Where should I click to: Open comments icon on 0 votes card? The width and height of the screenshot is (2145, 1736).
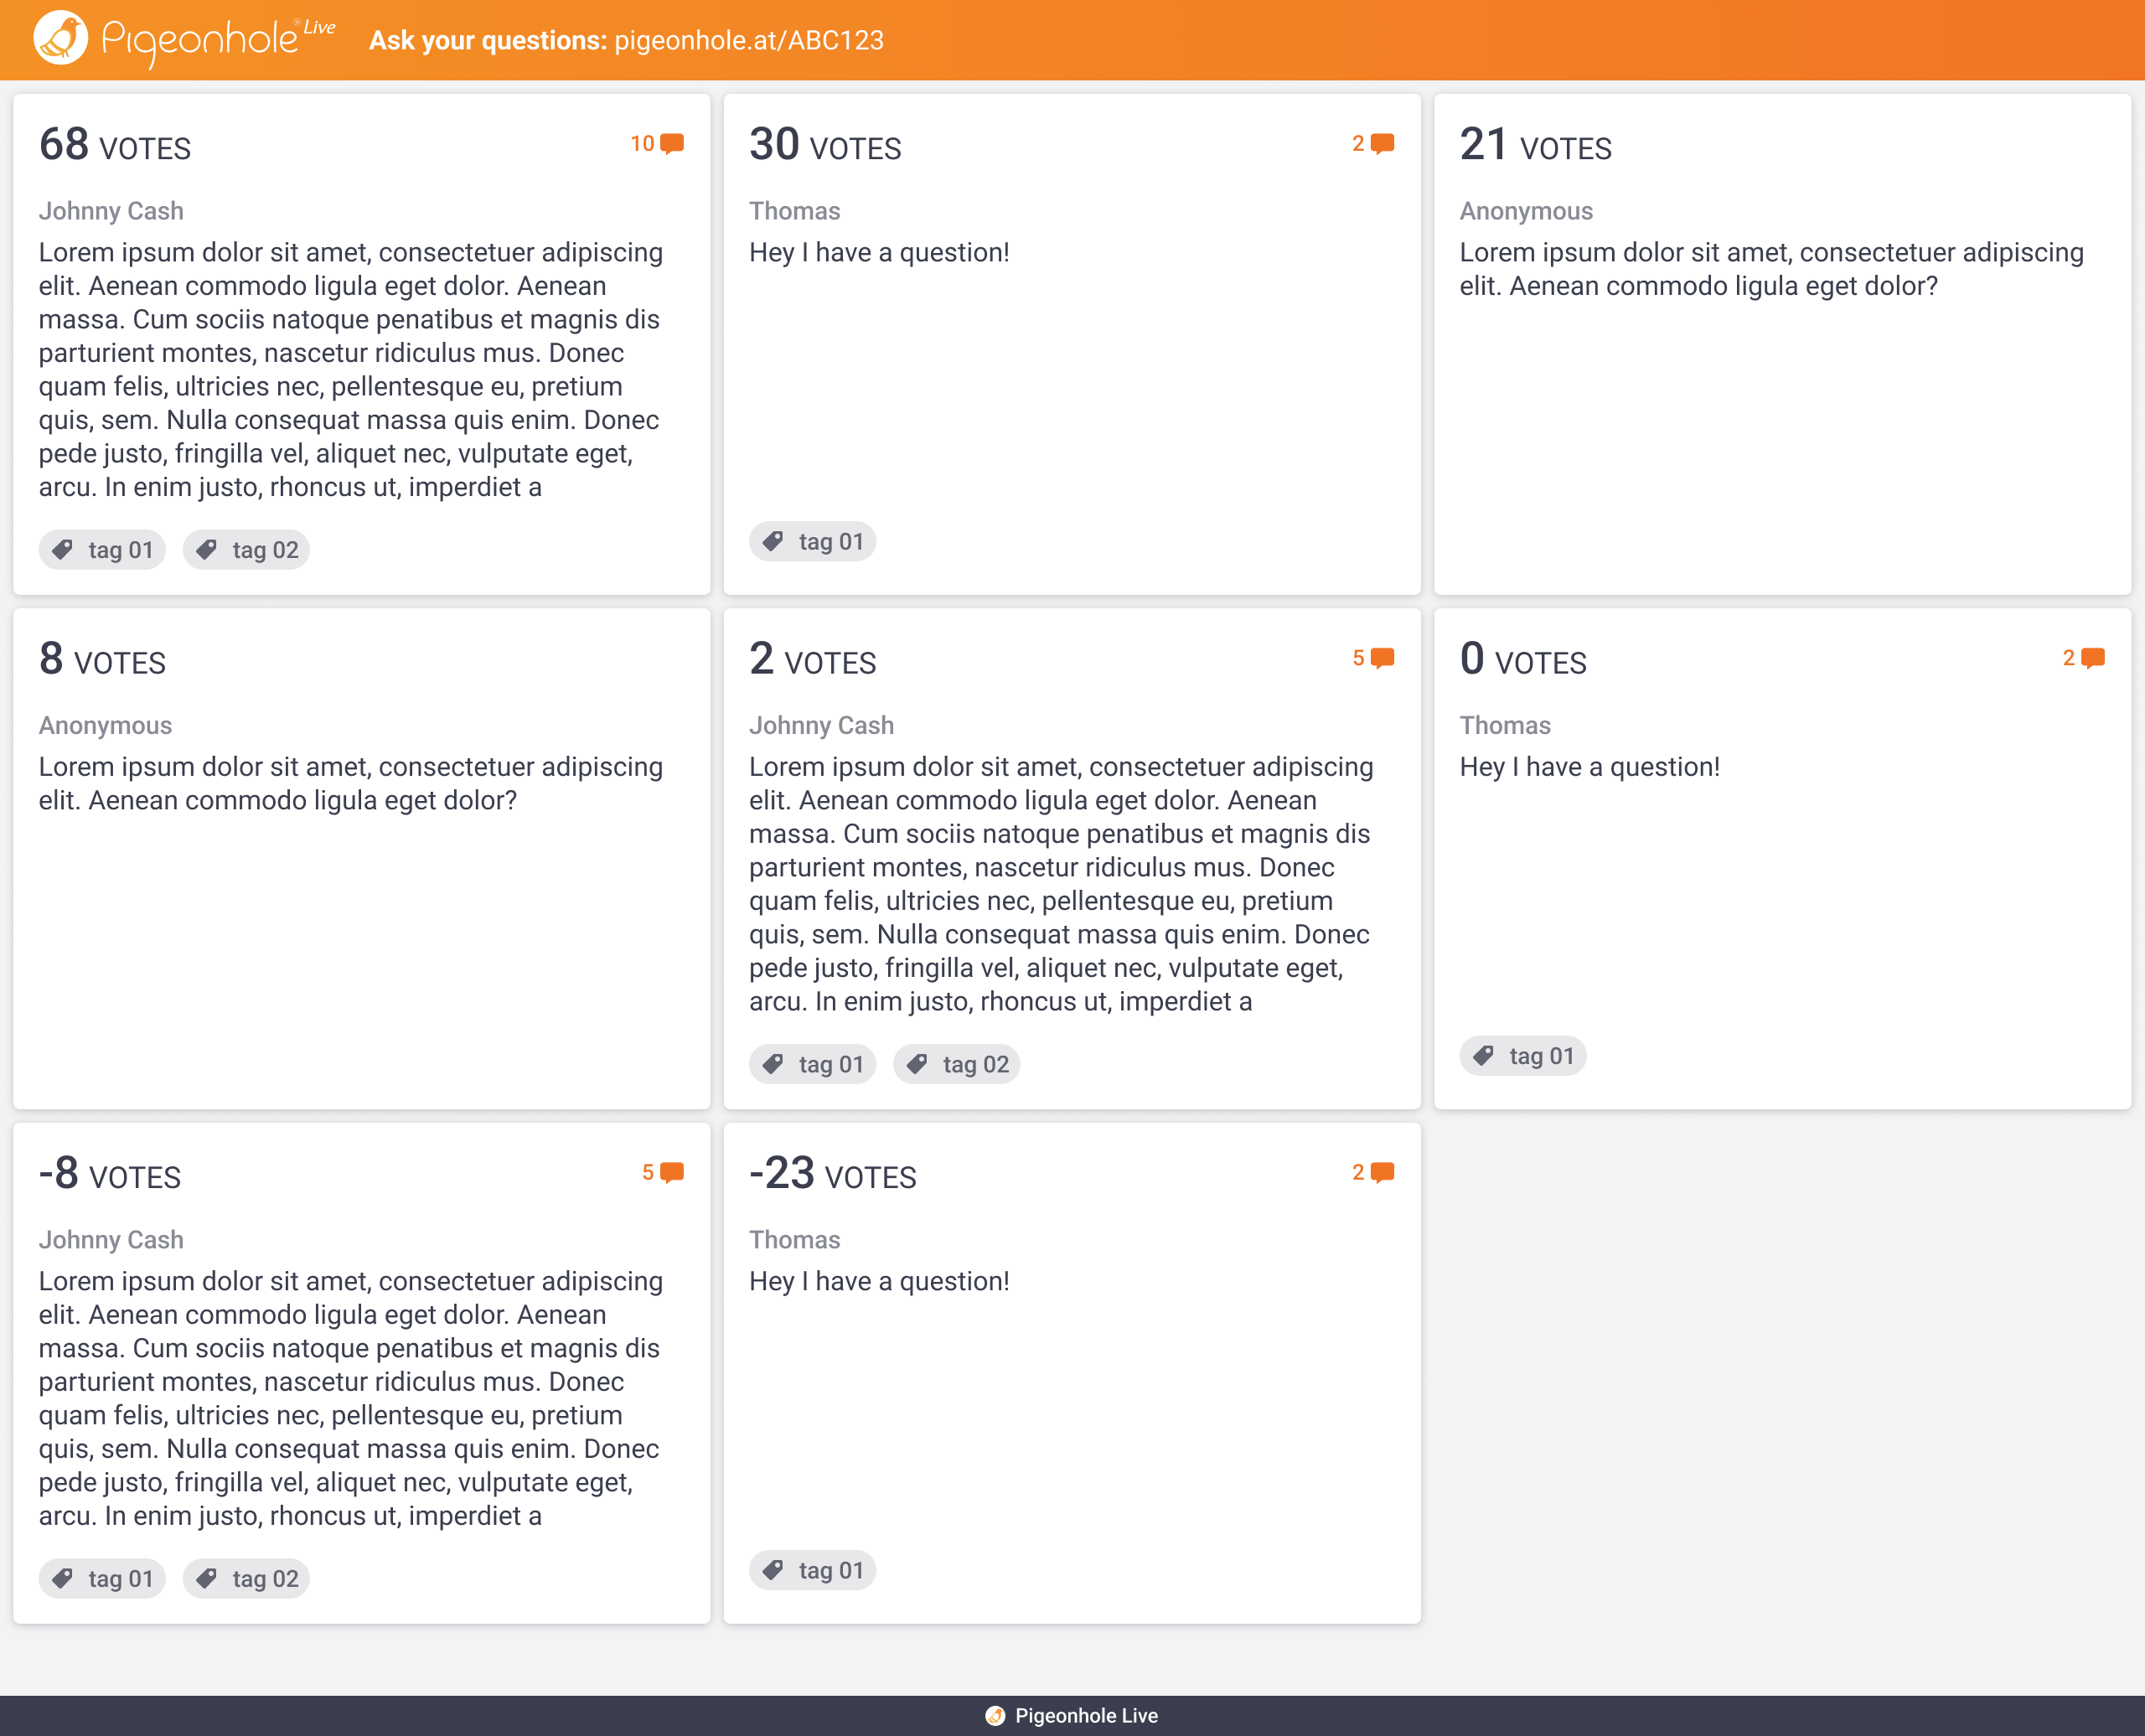[2092, 658]
